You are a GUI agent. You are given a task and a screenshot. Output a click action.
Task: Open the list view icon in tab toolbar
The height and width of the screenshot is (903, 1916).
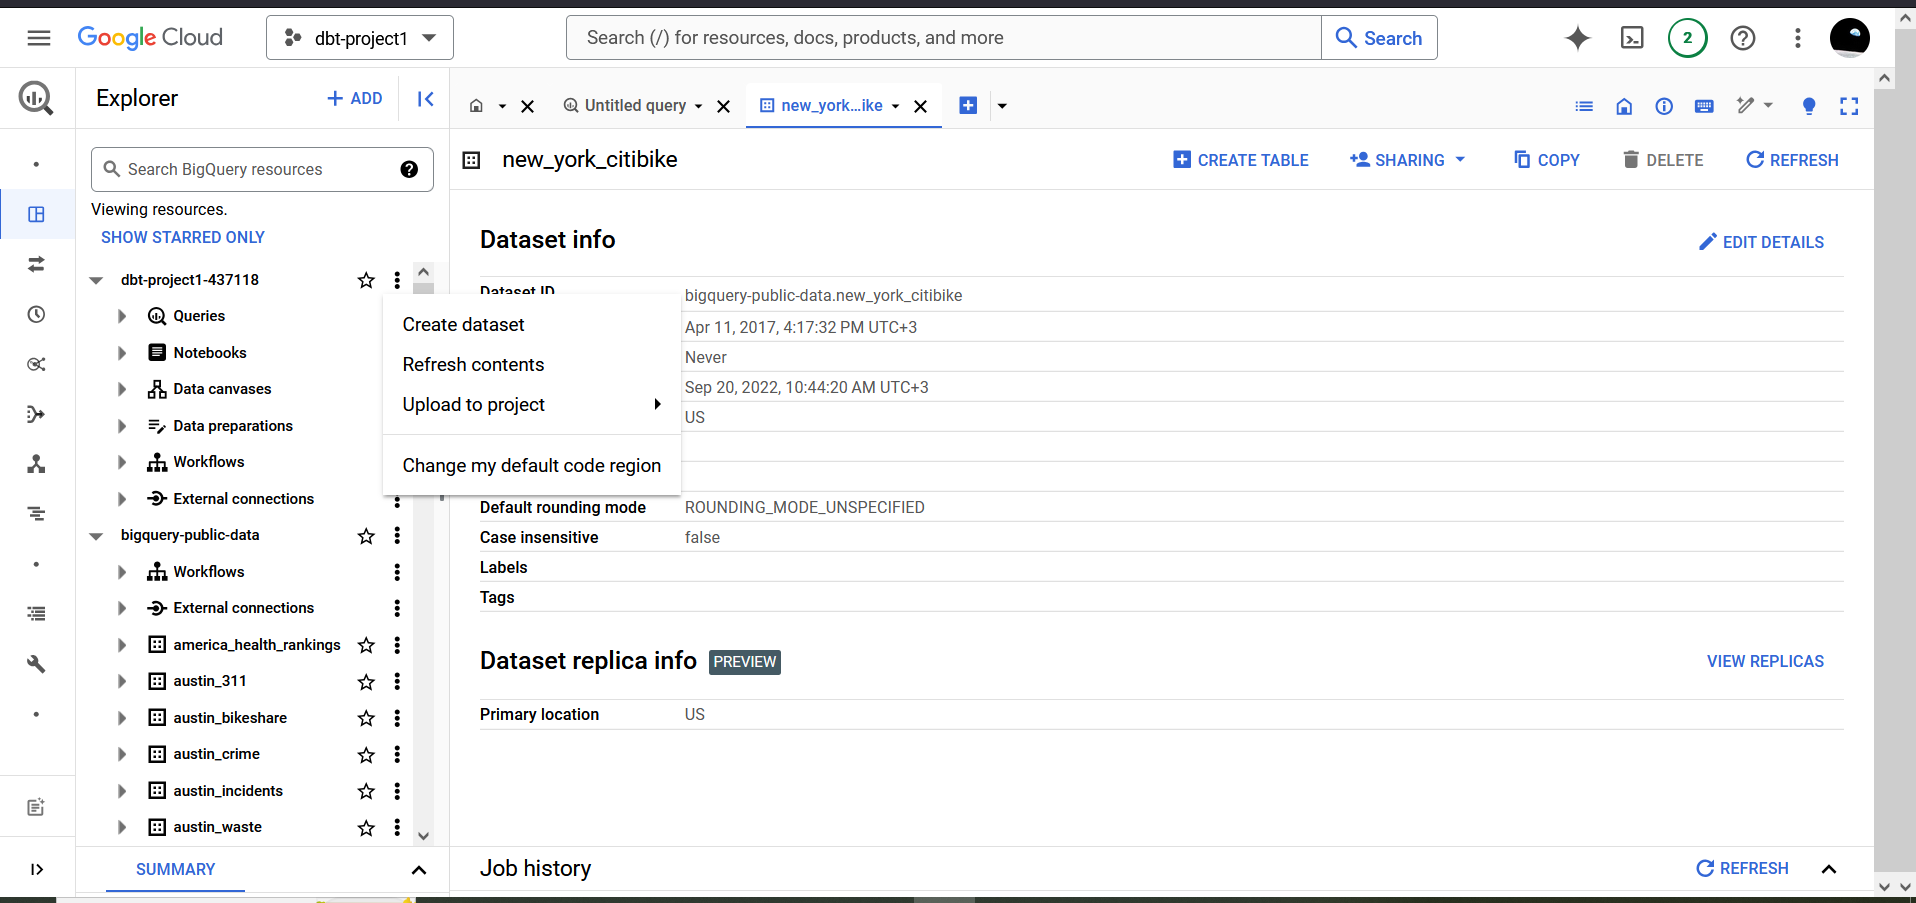1584,106
